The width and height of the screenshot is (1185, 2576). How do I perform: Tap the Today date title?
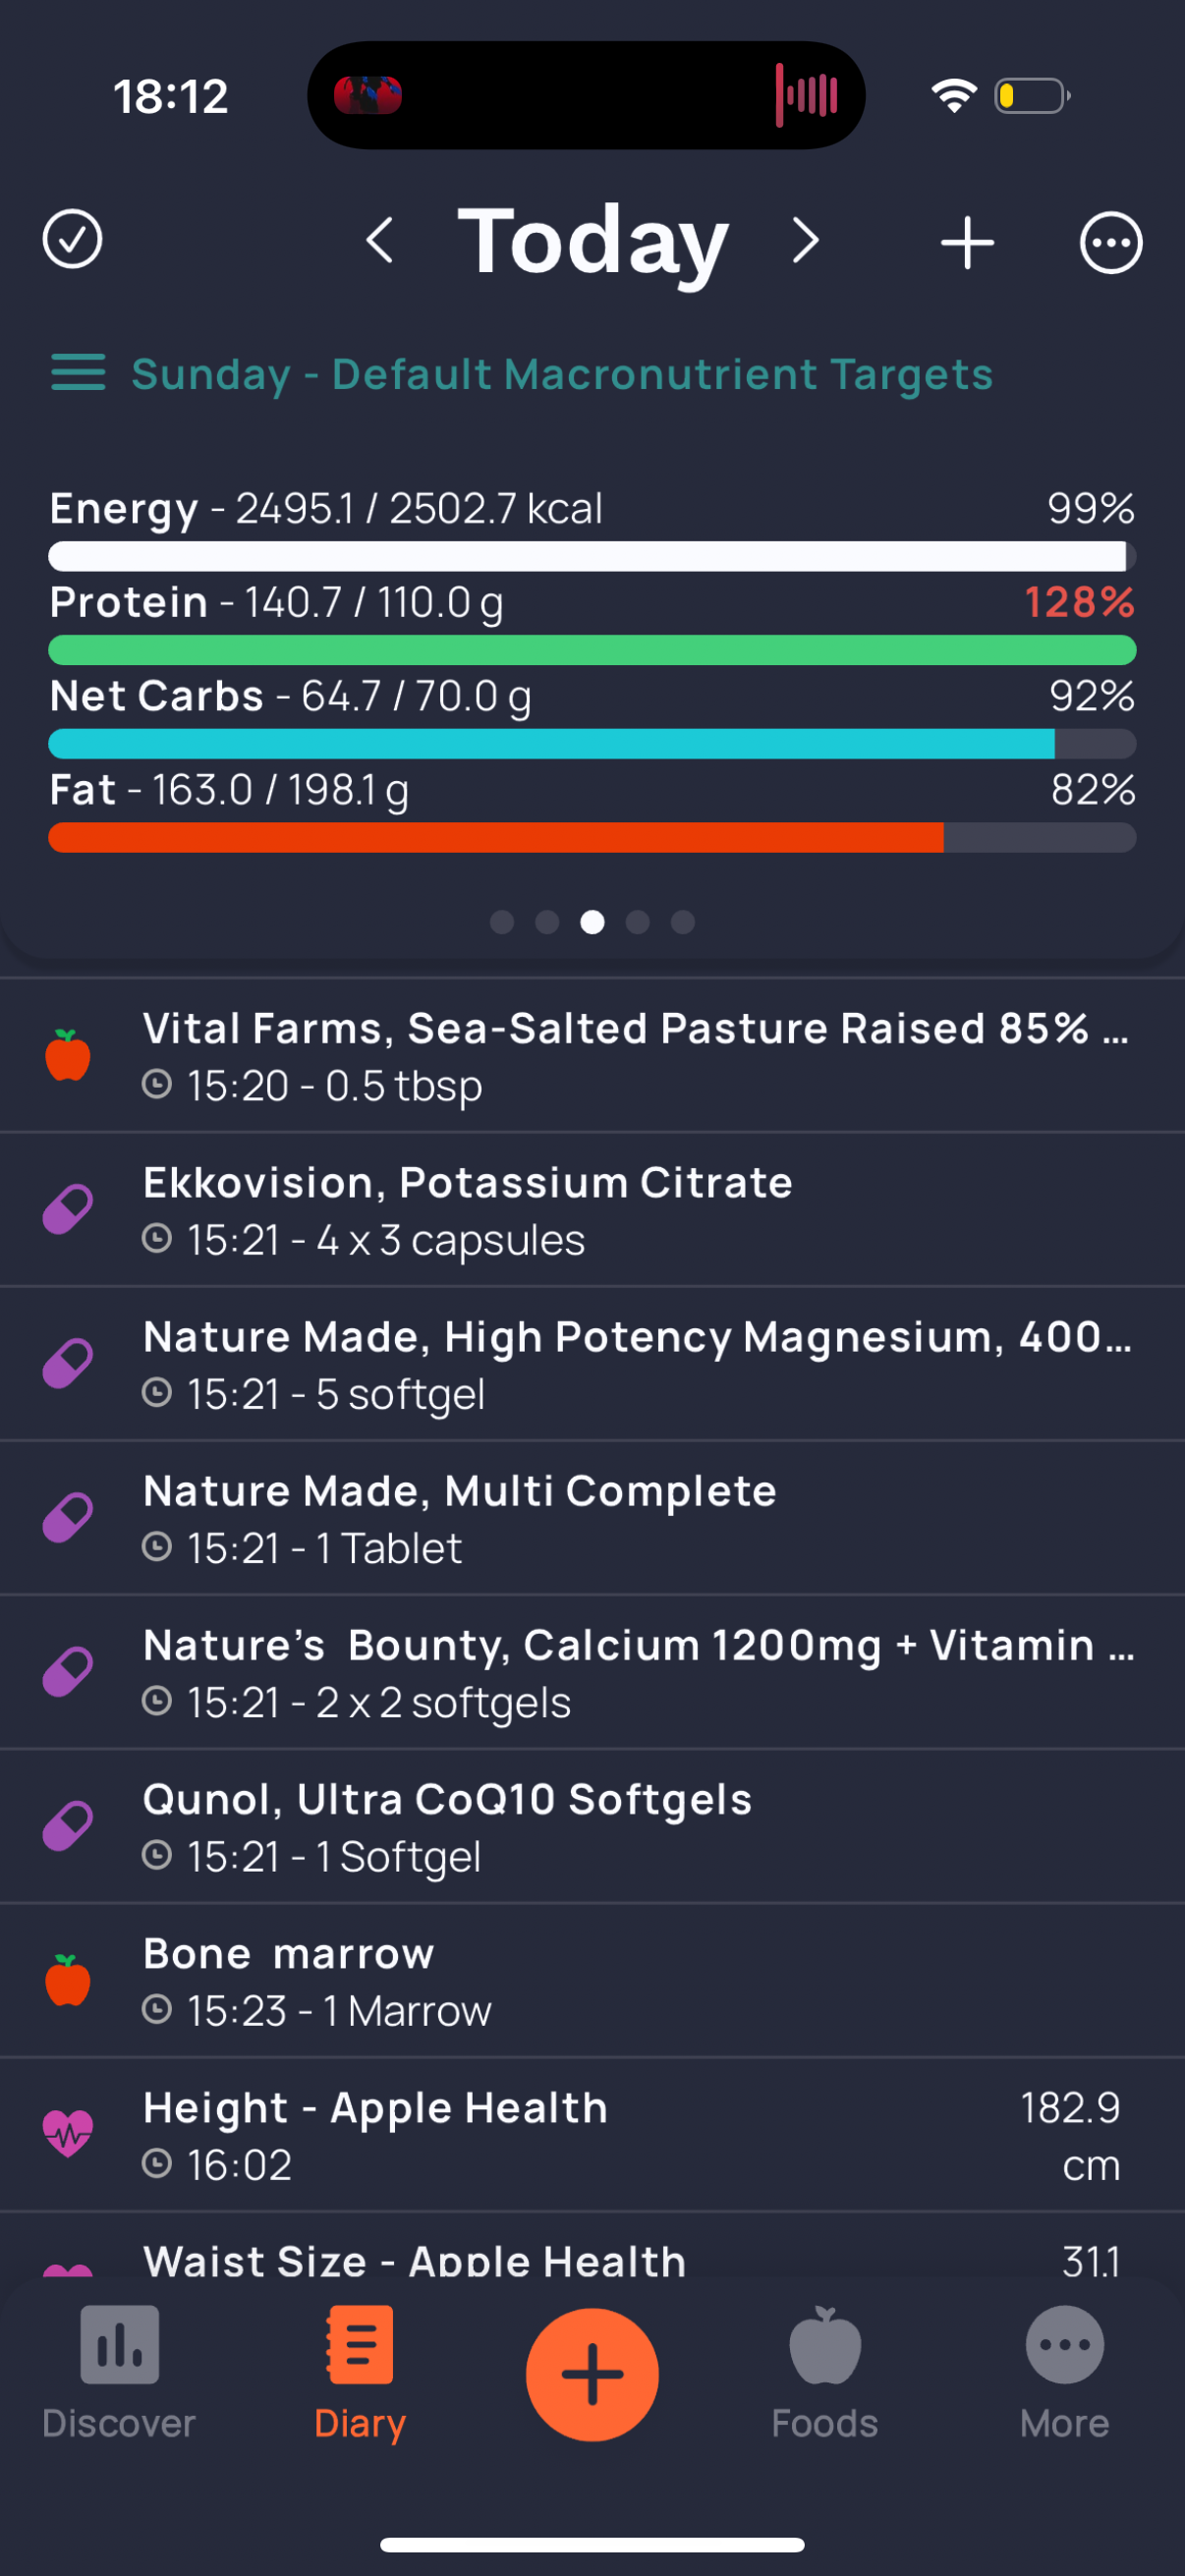[593, 241]
